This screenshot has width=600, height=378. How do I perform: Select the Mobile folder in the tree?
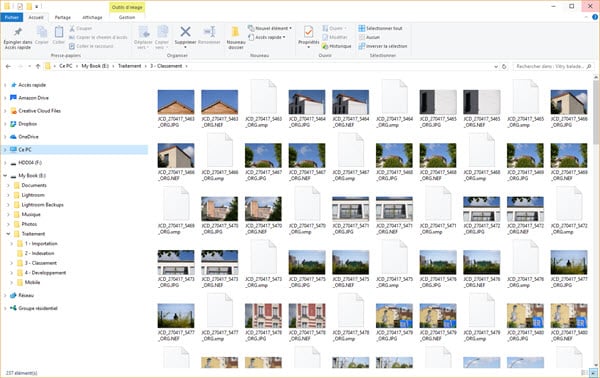click(x=32, y=282)
